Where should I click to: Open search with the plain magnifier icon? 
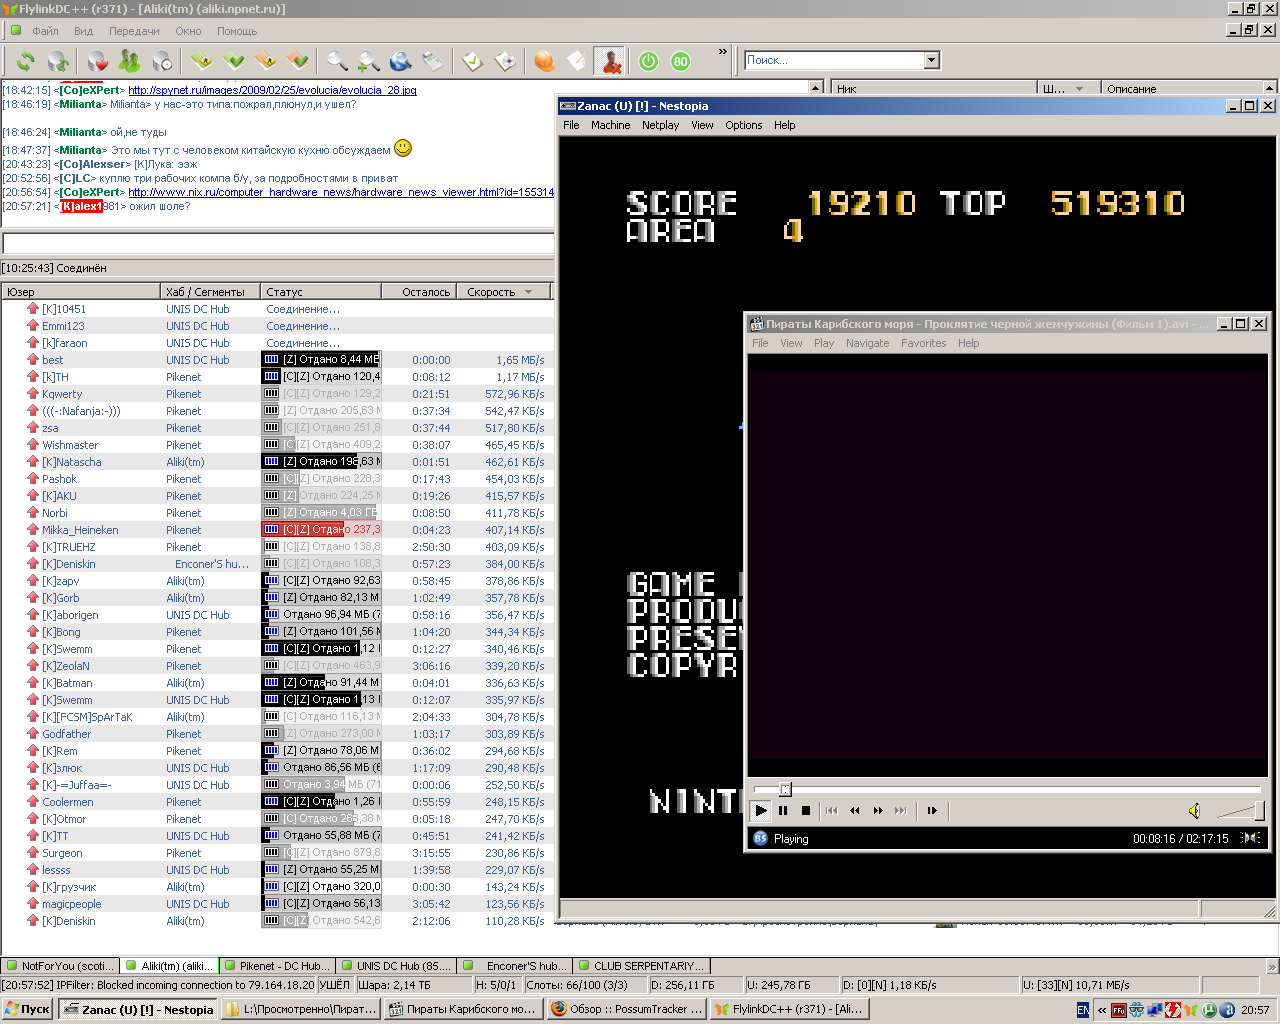337,62
